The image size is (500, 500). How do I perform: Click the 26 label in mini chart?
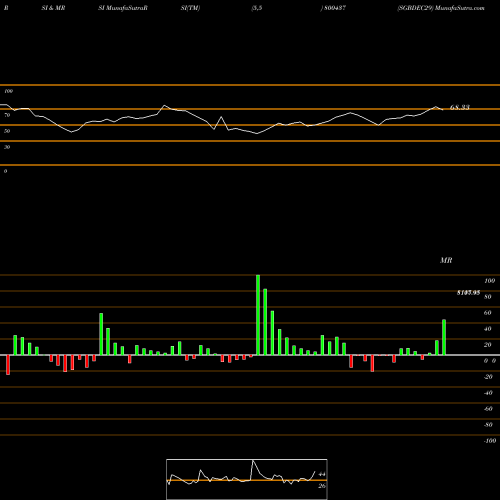[322, 486]
